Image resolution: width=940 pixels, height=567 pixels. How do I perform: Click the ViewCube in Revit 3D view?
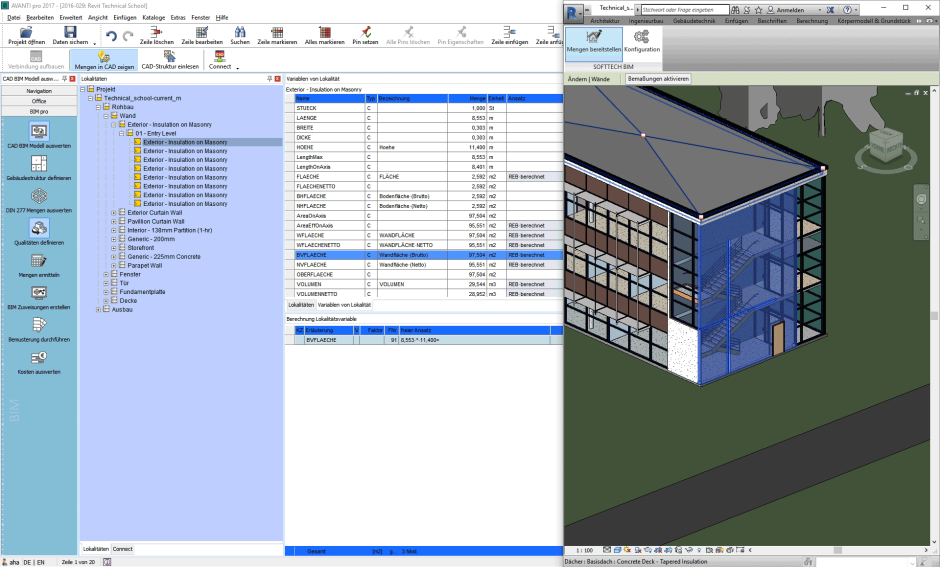pyautogui.click(x=886, y=145)
